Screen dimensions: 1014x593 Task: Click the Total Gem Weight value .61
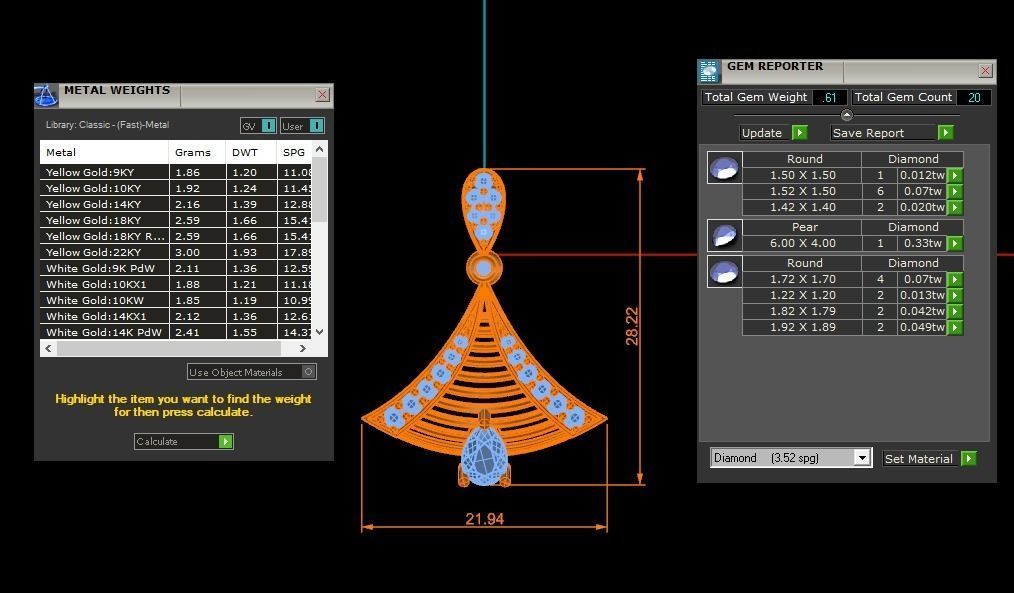(830, 98)
